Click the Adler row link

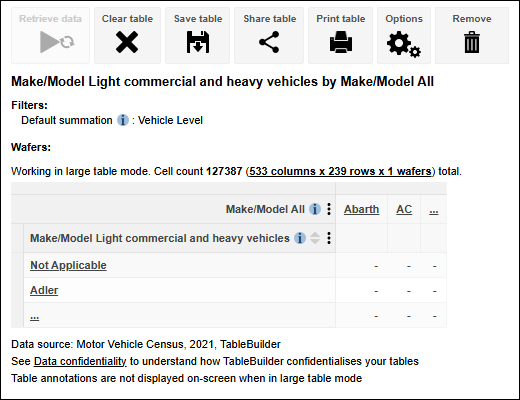click(44, 290)
